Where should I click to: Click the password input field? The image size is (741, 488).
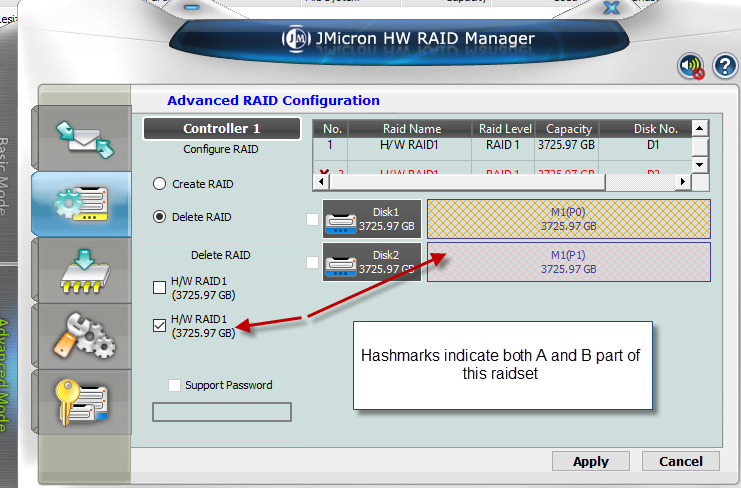tap(222, 412)
